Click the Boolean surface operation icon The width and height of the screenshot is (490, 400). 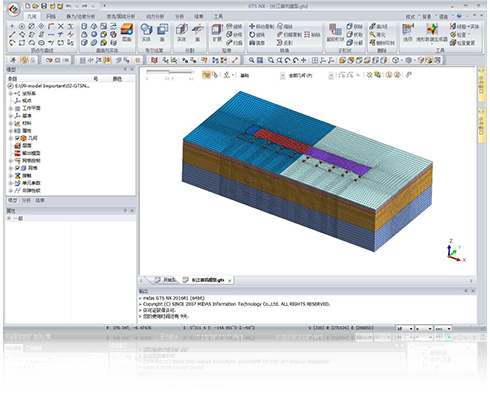click(x=162, y=30)
